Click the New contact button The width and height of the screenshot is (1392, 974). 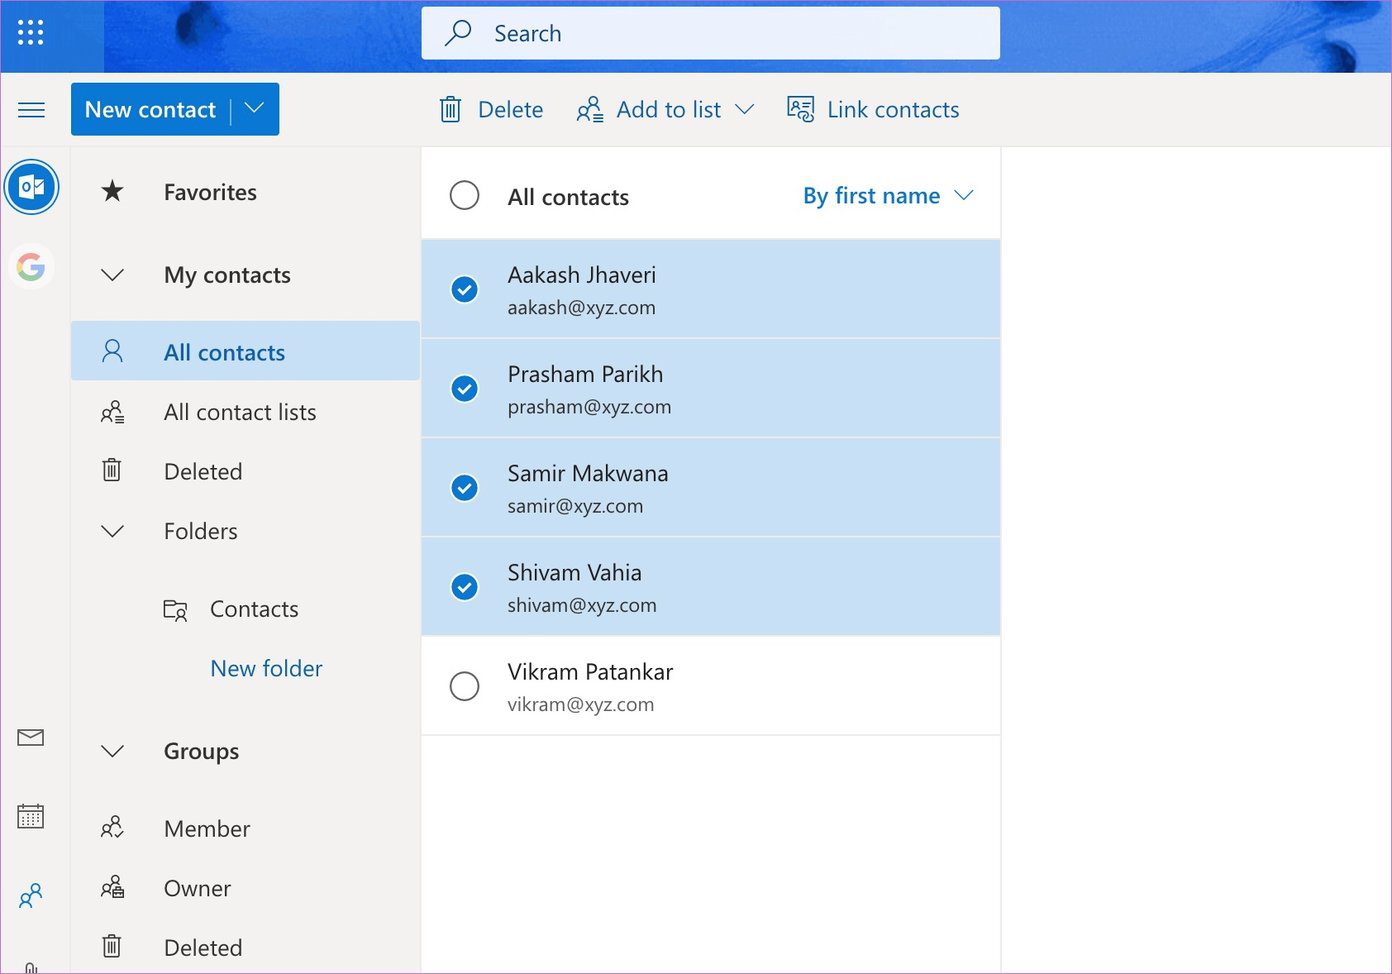(151, 109)
